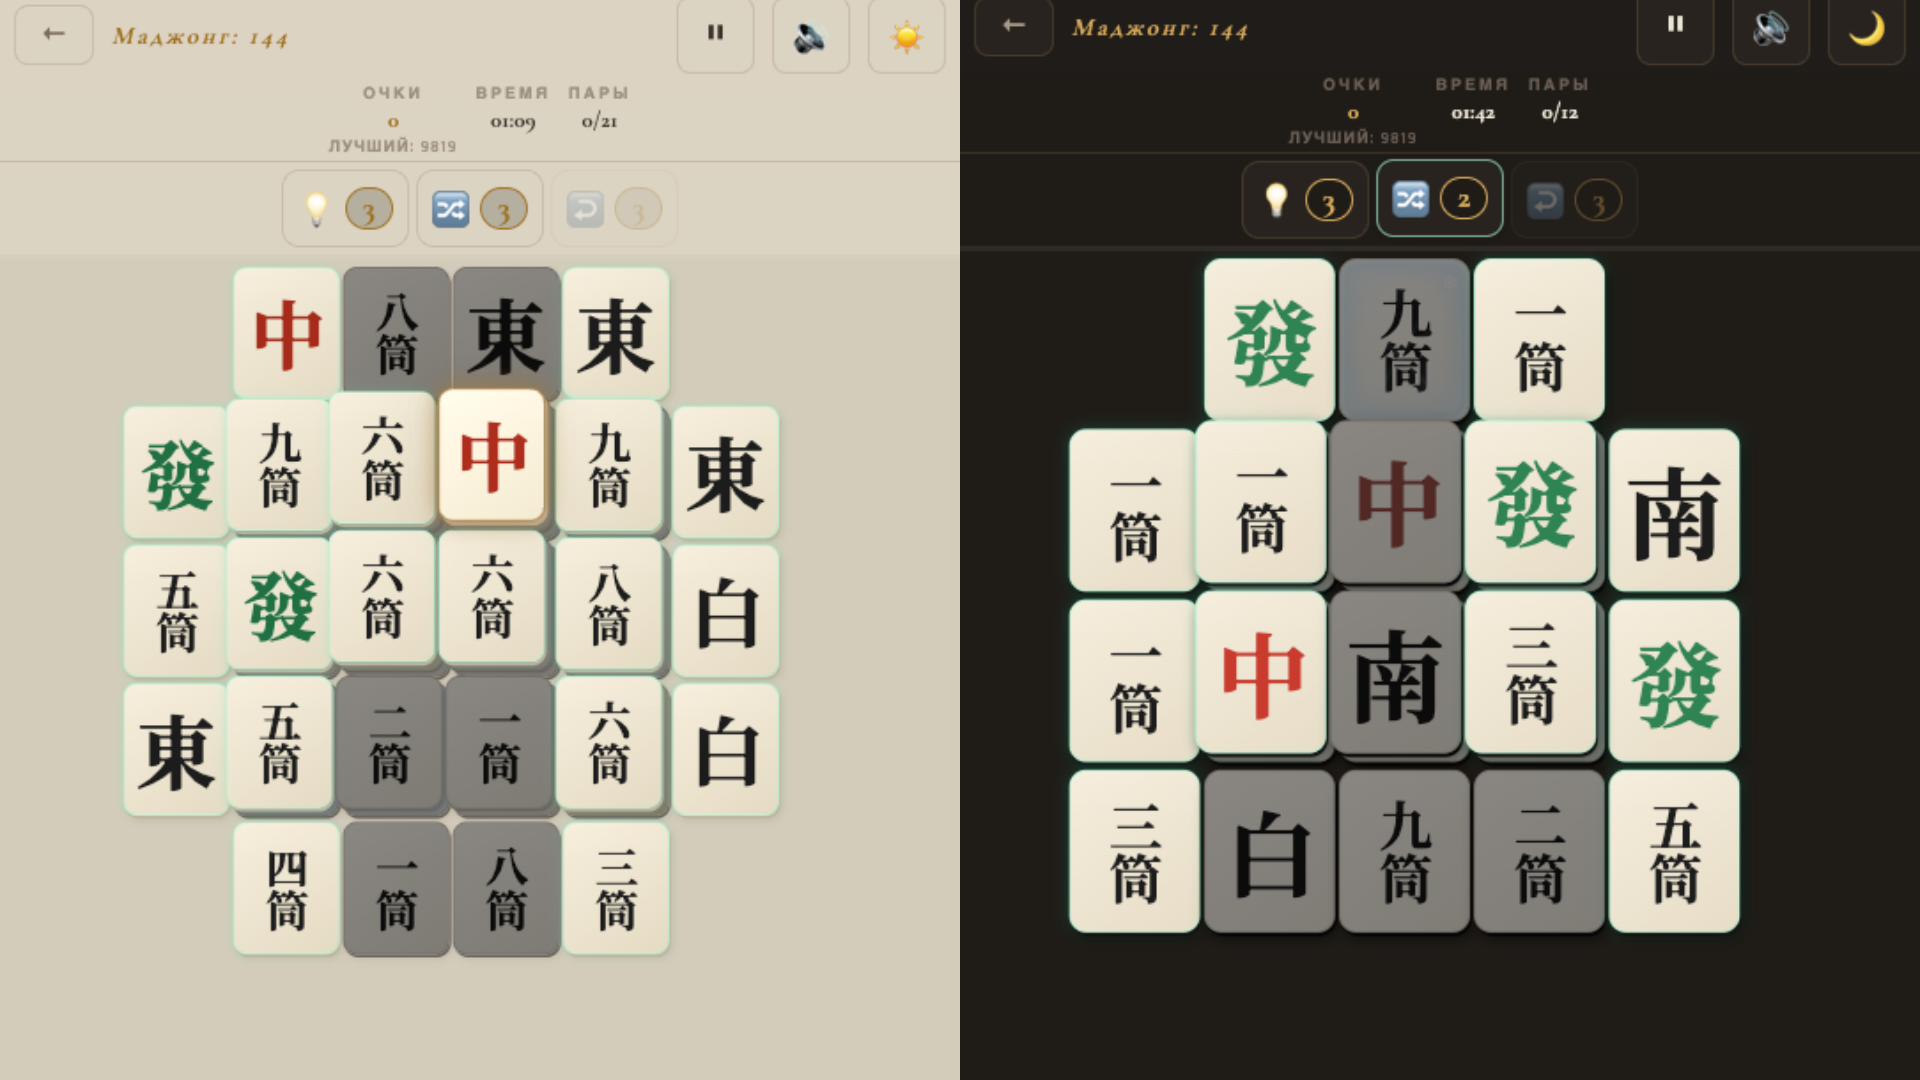This screenshot has height=1080, width=1920.
Task: Use the lightbulb hint in light panel
Action: click(345, 209)
